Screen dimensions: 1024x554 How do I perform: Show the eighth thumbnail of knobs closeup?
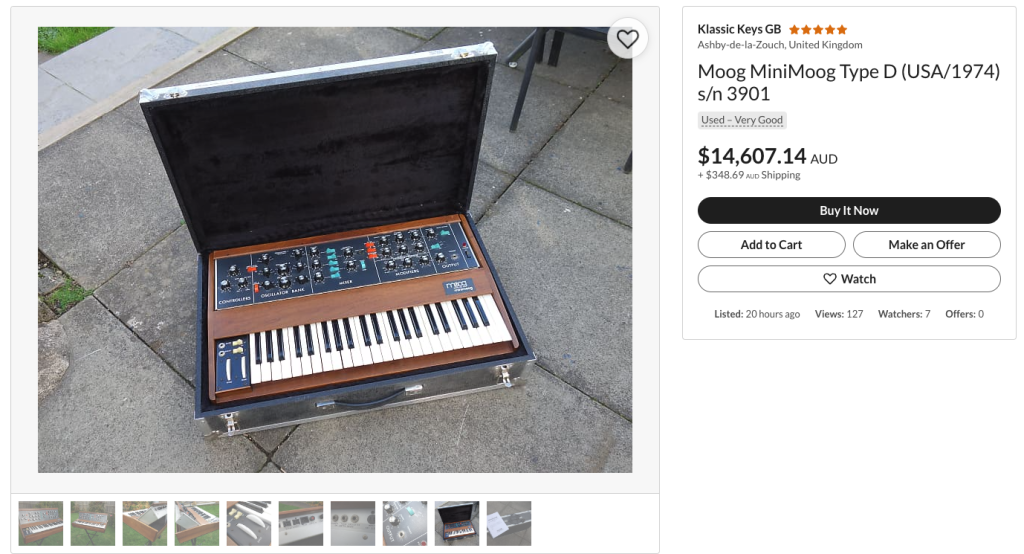coord(405,523)
